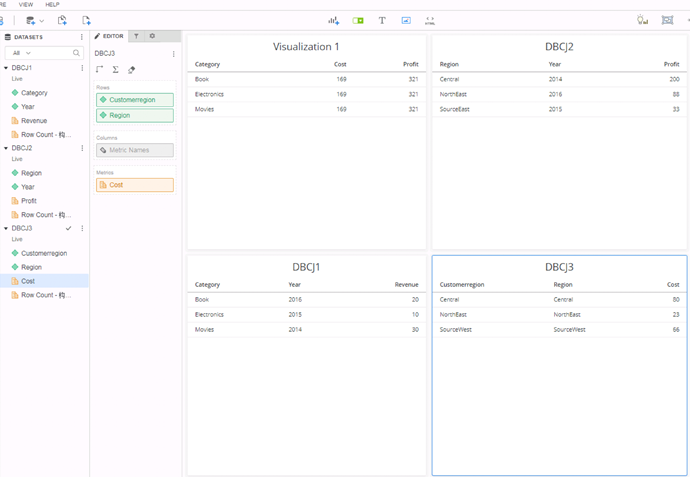Click the swap rows and columns icon
This screenshot has width=690, height=478.
click(x=99, y=70)
